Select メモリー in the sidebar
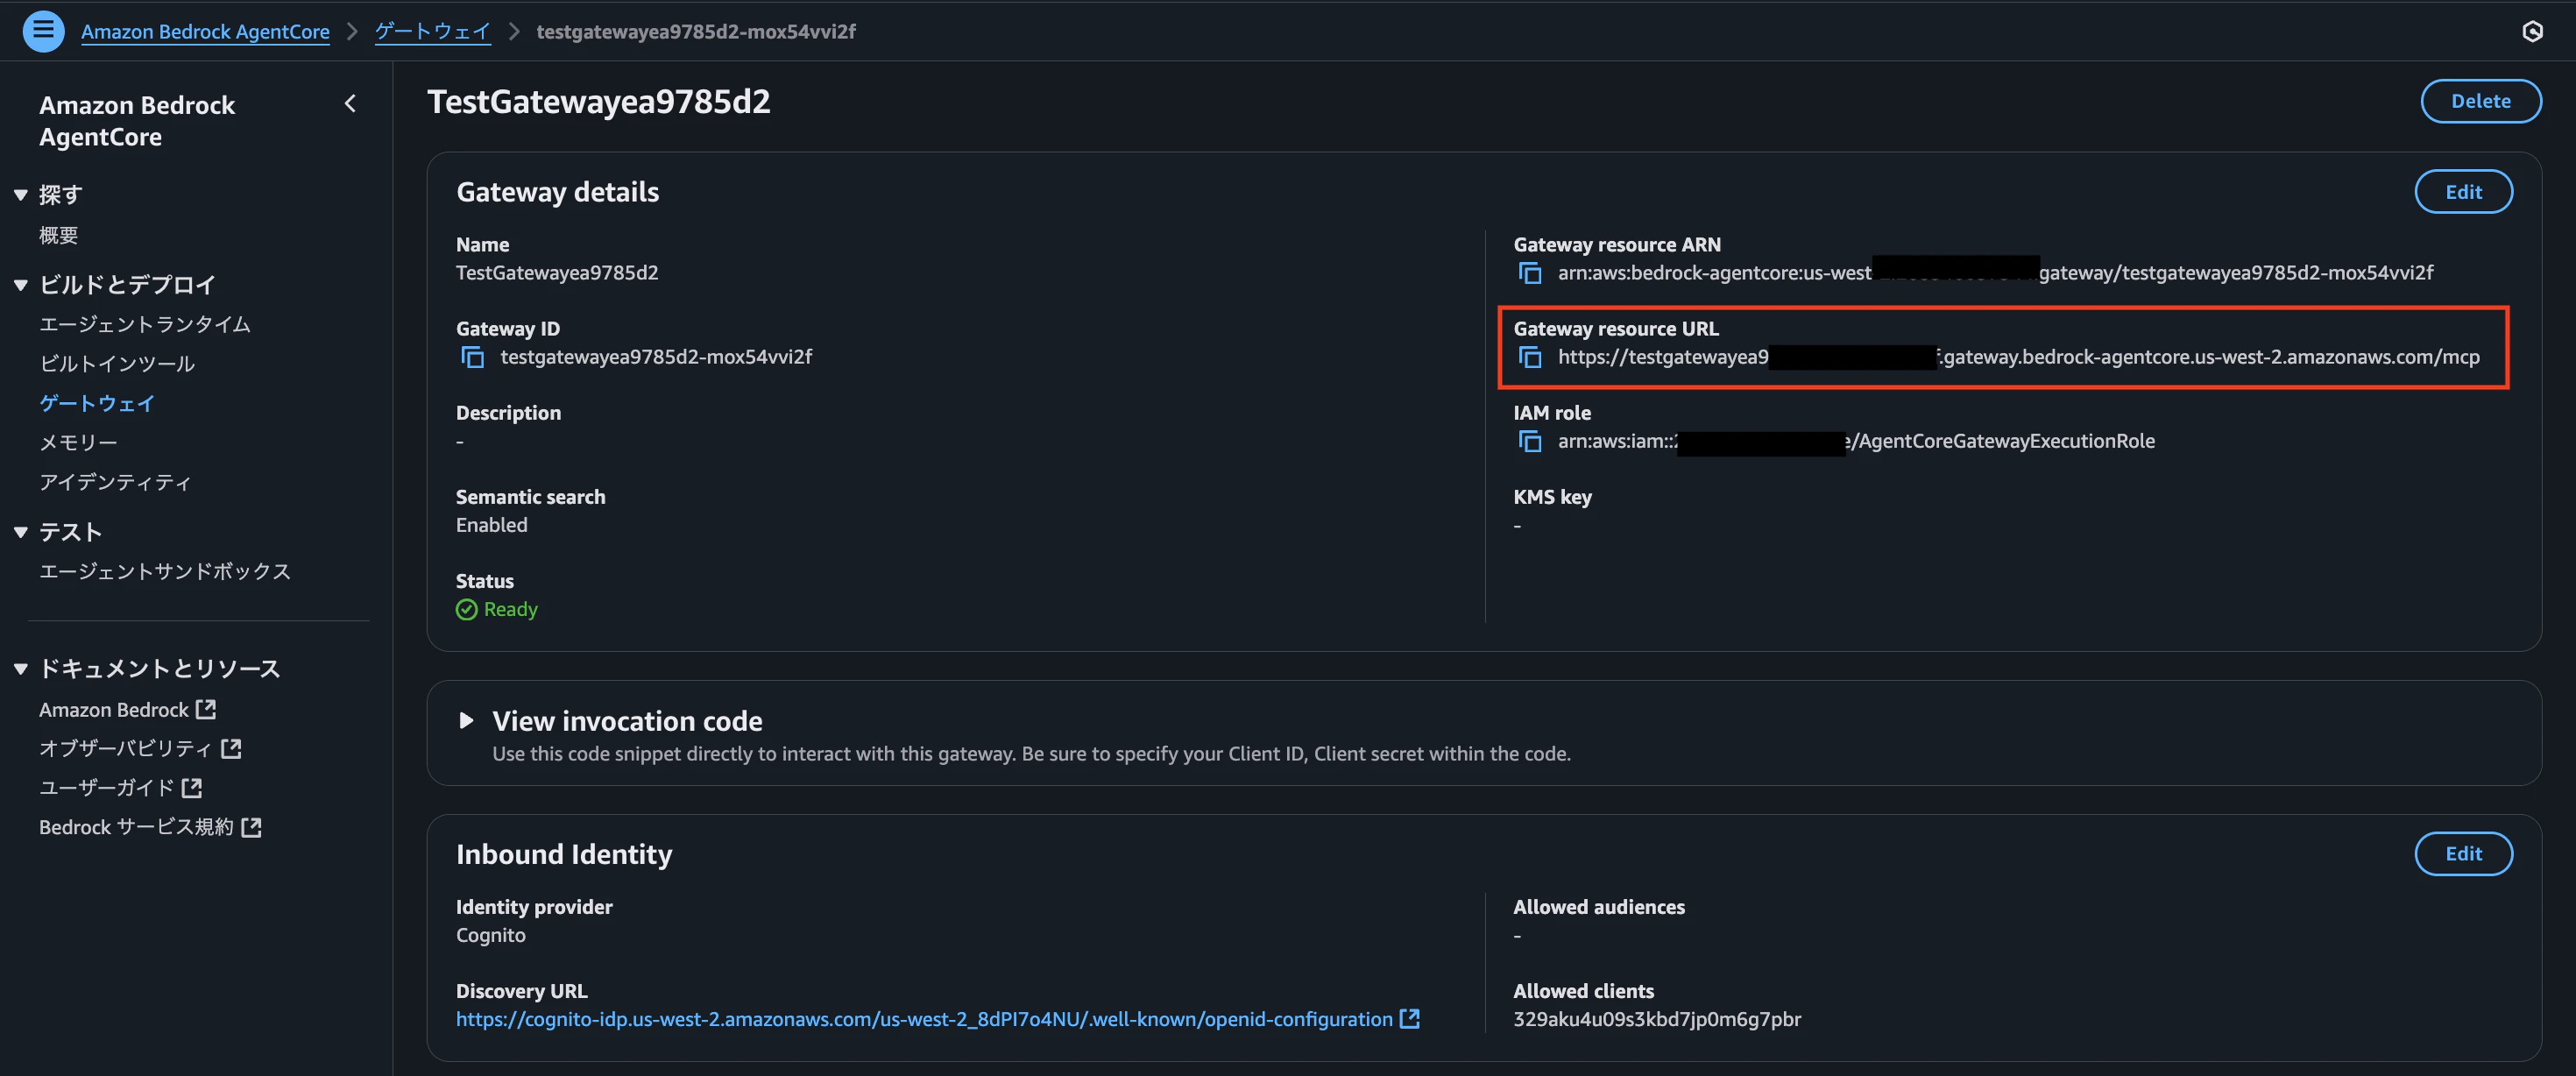Image resolution: width=2576 pixels, height=1076 pixels. (x=78, y=442)
